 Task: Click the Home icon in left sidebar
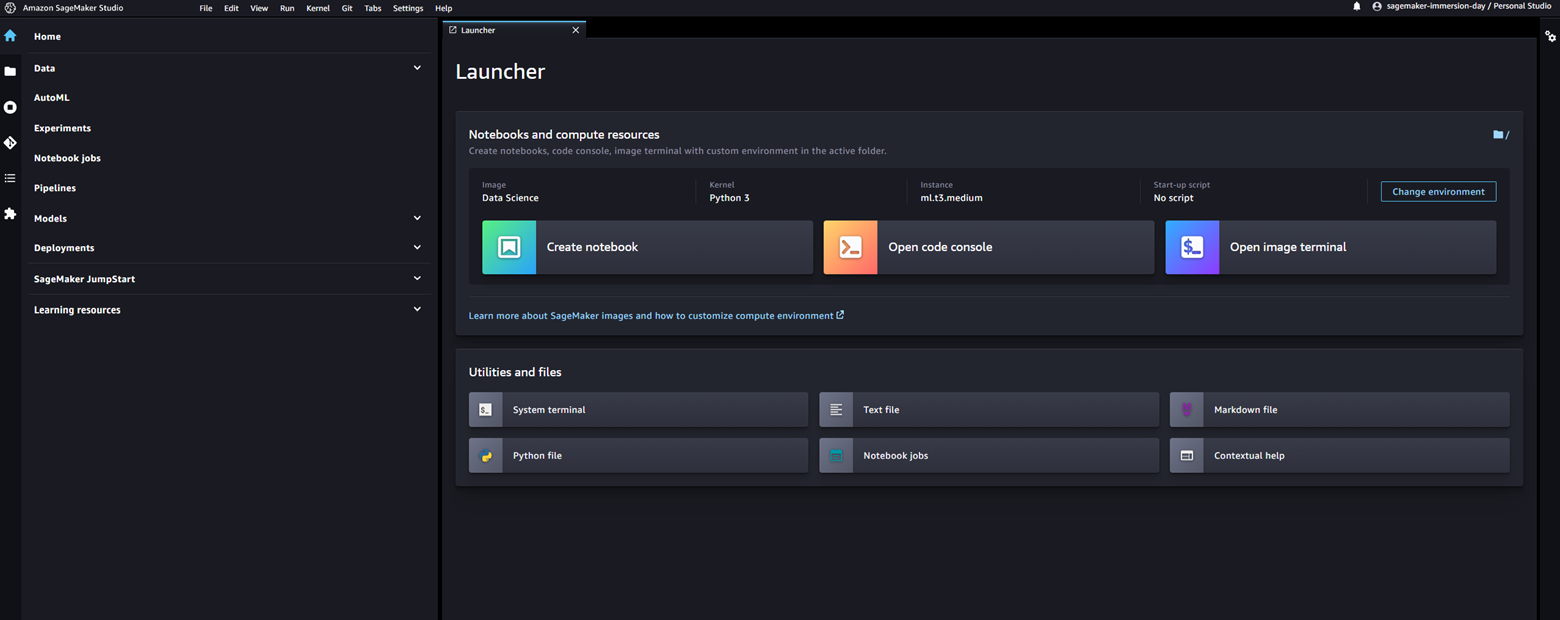10,36
